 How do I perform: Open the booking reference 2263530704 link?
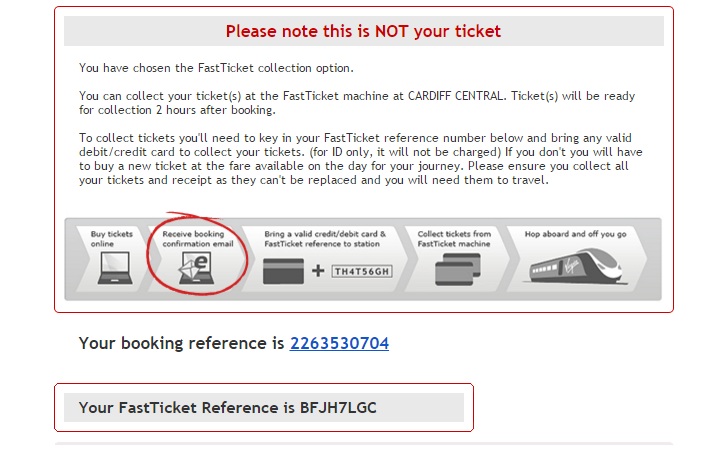(339, 343)
